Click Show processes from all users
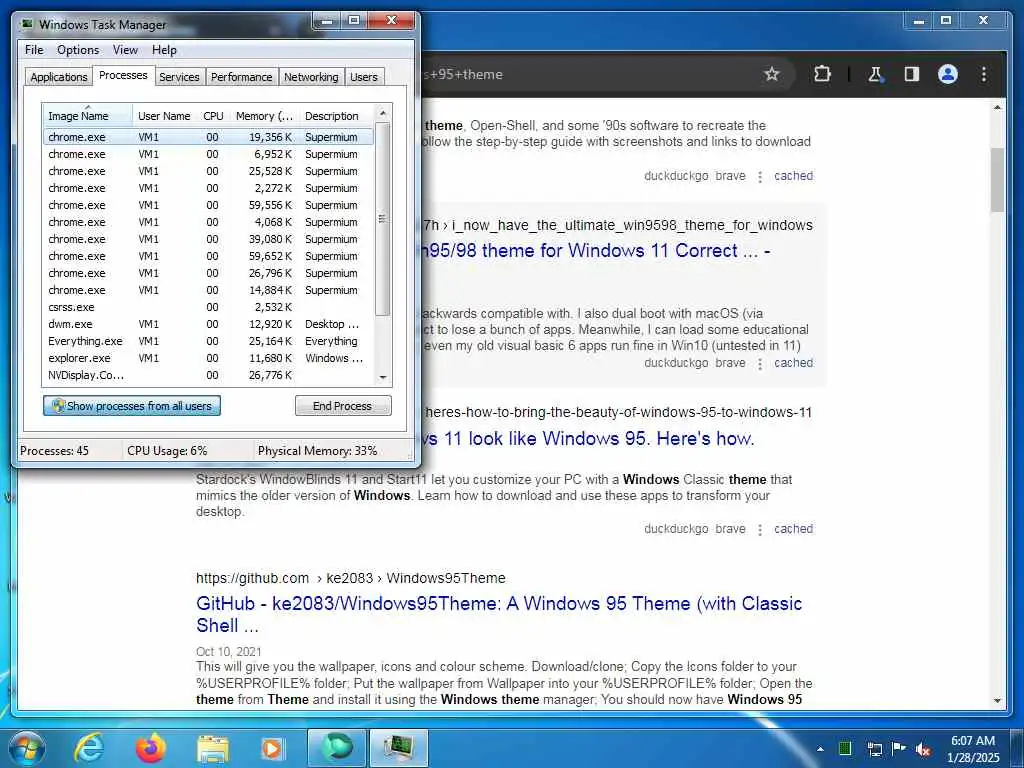 click(132, 406)
